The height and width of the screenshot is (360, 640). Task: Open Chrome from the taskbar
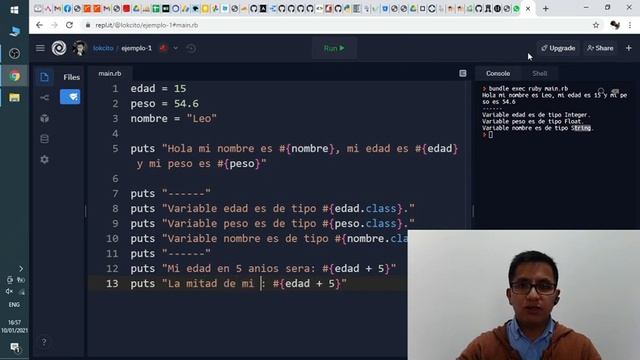pos(15,76)
